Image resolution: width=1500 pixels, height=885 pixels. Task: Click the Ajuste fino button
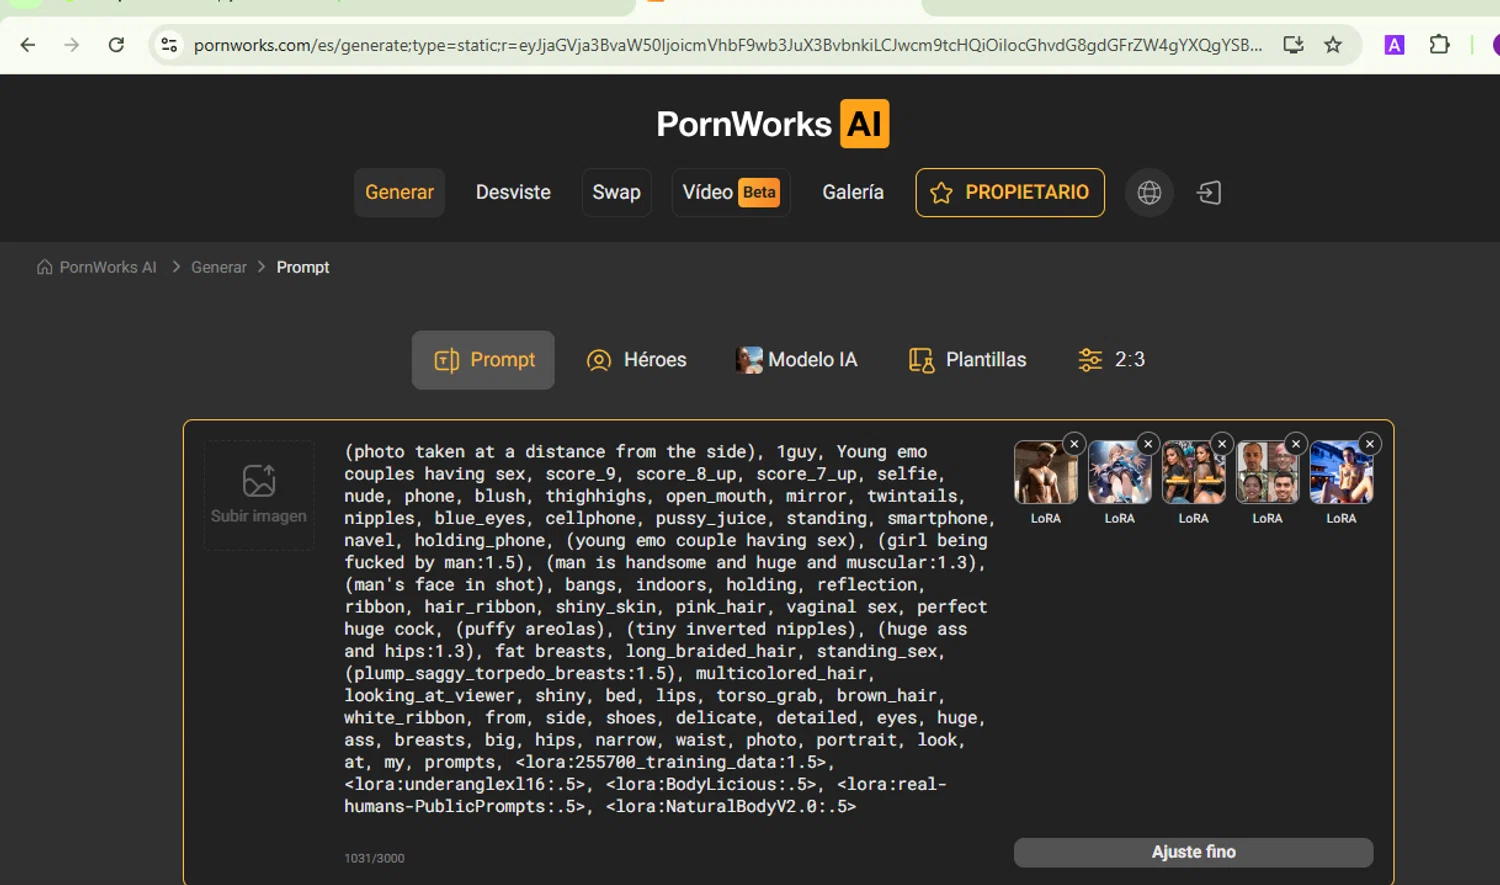point(1194,852)
